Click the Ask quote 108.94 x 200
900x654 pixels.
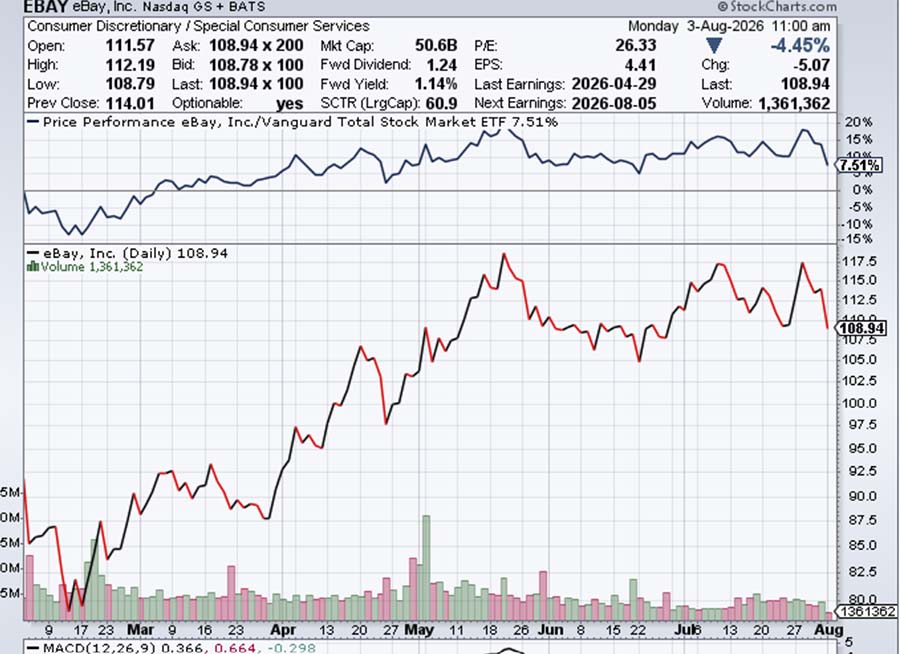pos(256,45)
